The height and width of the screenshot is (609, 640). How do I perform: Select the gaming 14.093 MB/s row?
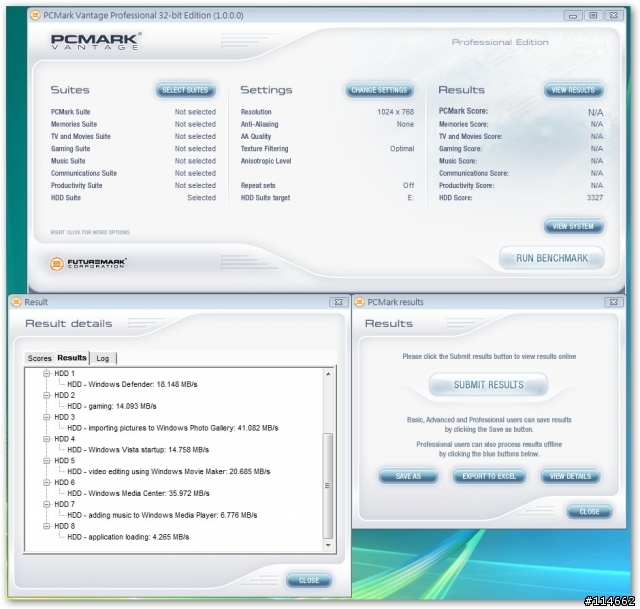[x=112, y=406]
